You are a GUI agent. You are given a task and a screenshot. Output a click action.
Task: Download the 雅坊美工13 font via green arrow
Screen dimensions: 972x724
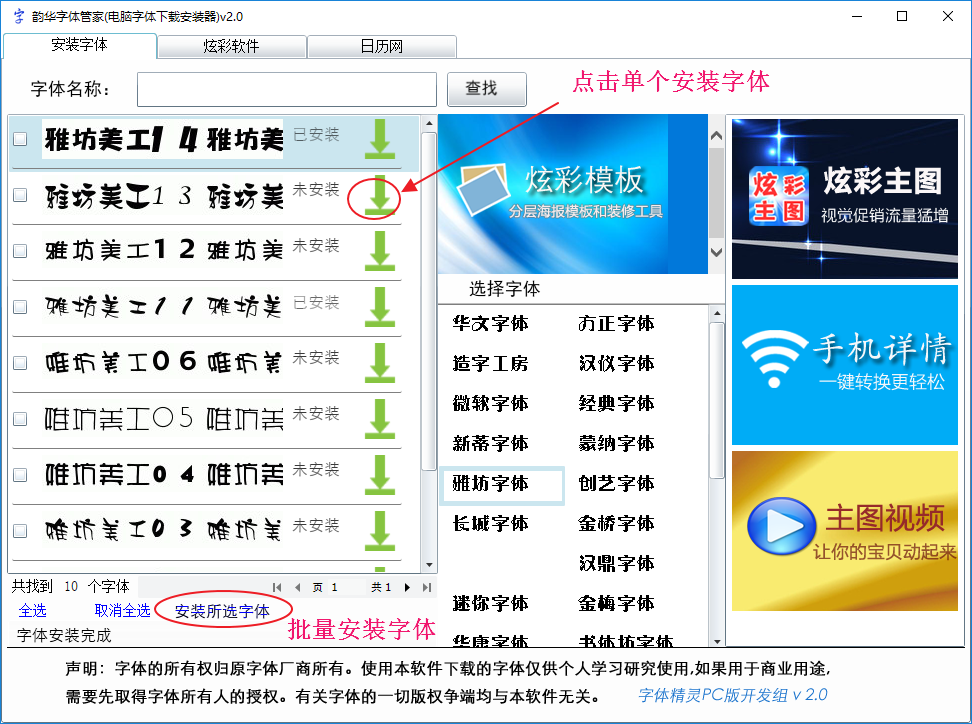(x=380, y=195)
